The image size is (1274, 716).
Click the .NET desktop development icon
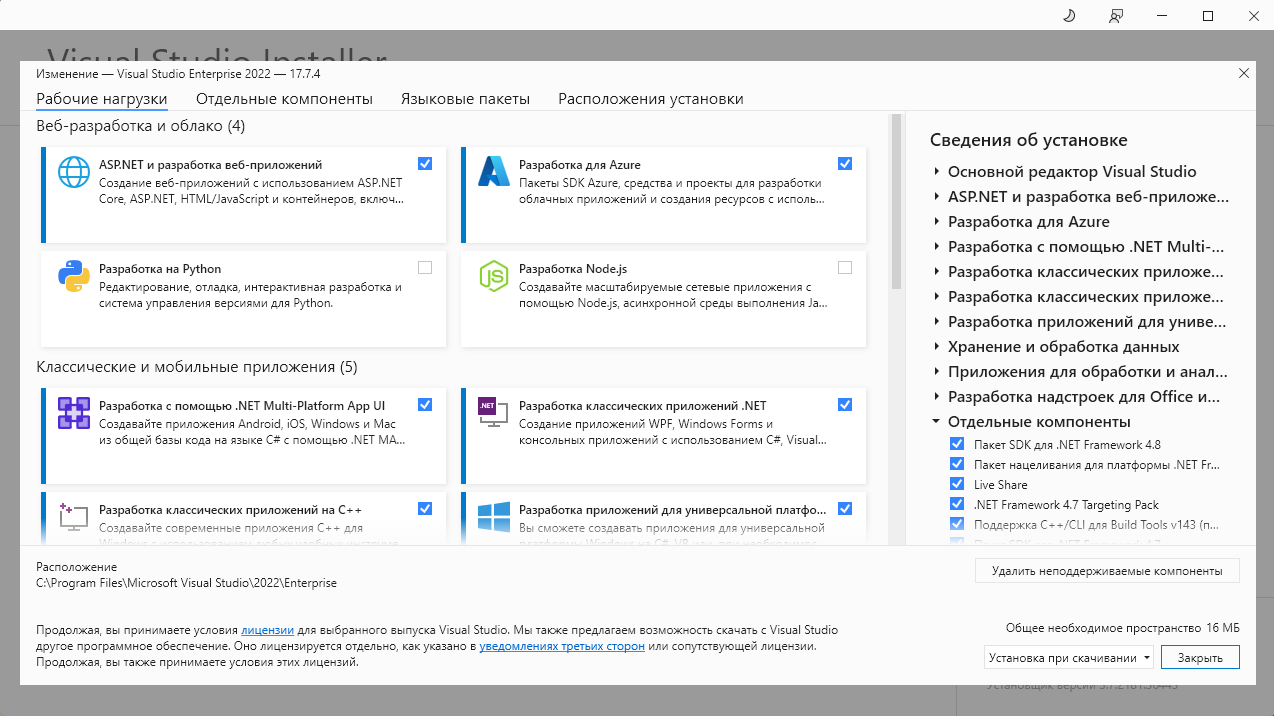coord(494,413)
